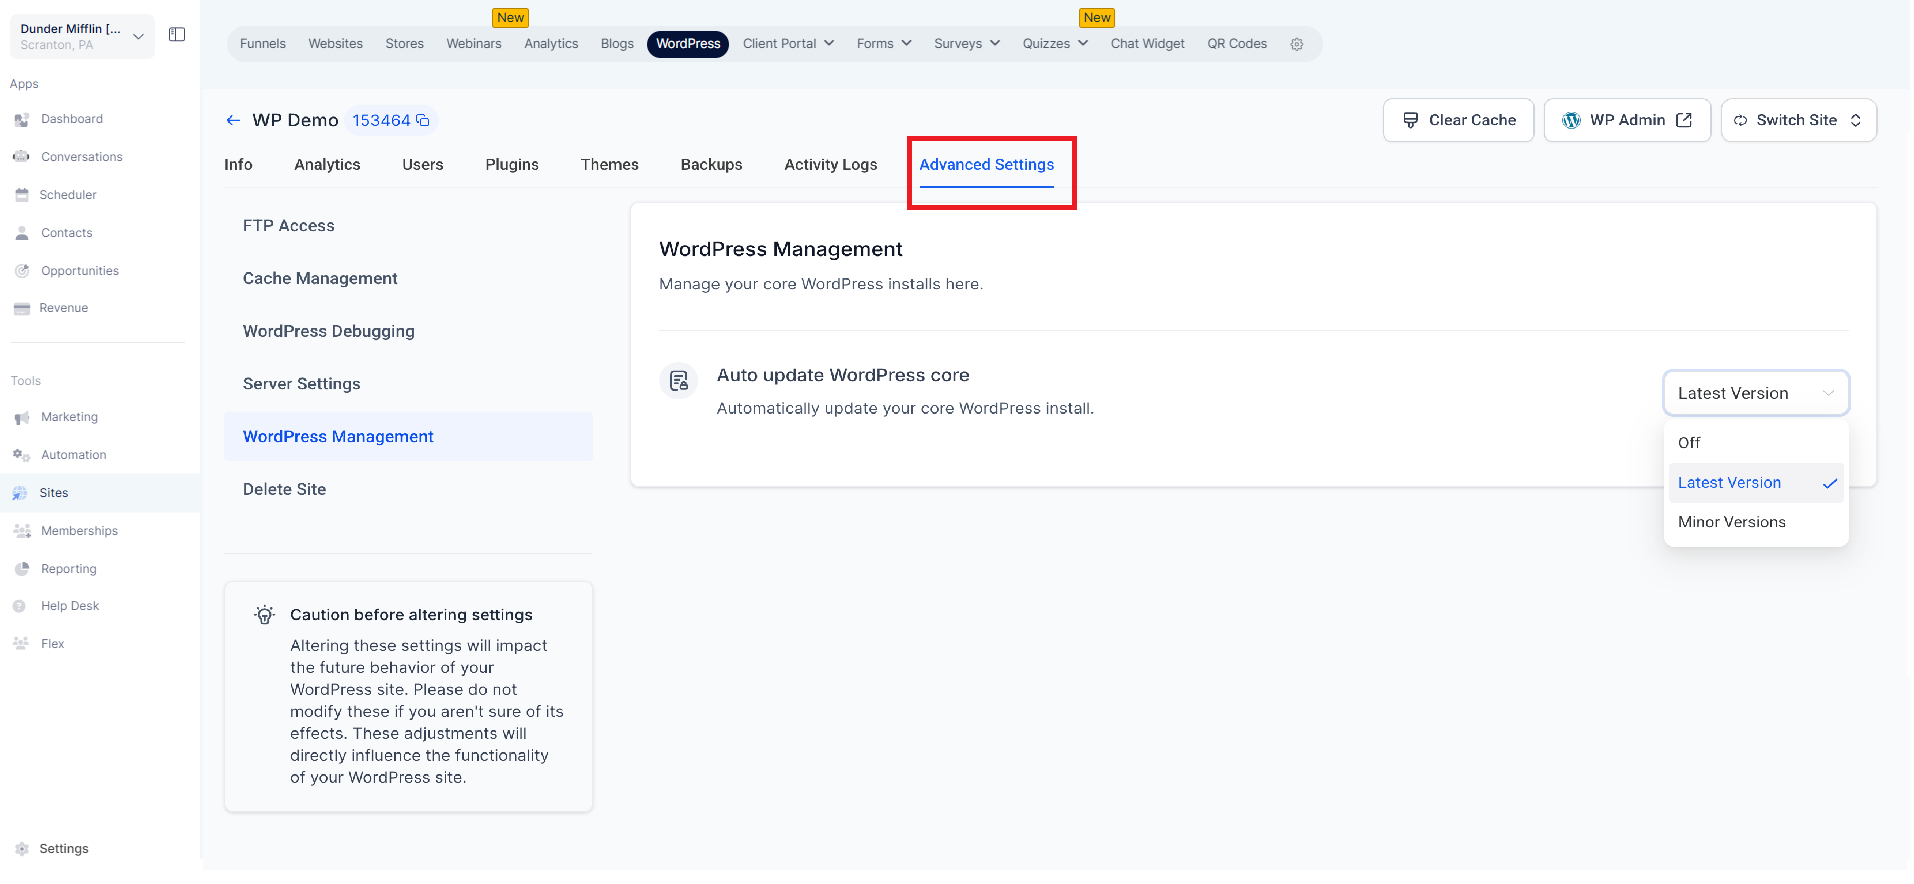Open Blogs in top navigation

pos(617,44)
